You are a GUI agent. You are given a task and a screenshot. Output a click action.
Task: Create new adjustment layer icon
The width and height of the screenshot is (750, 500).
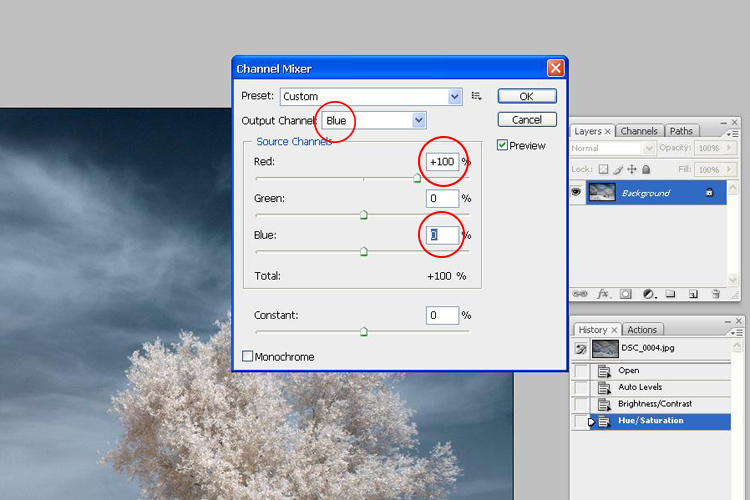tap(648, 294)
